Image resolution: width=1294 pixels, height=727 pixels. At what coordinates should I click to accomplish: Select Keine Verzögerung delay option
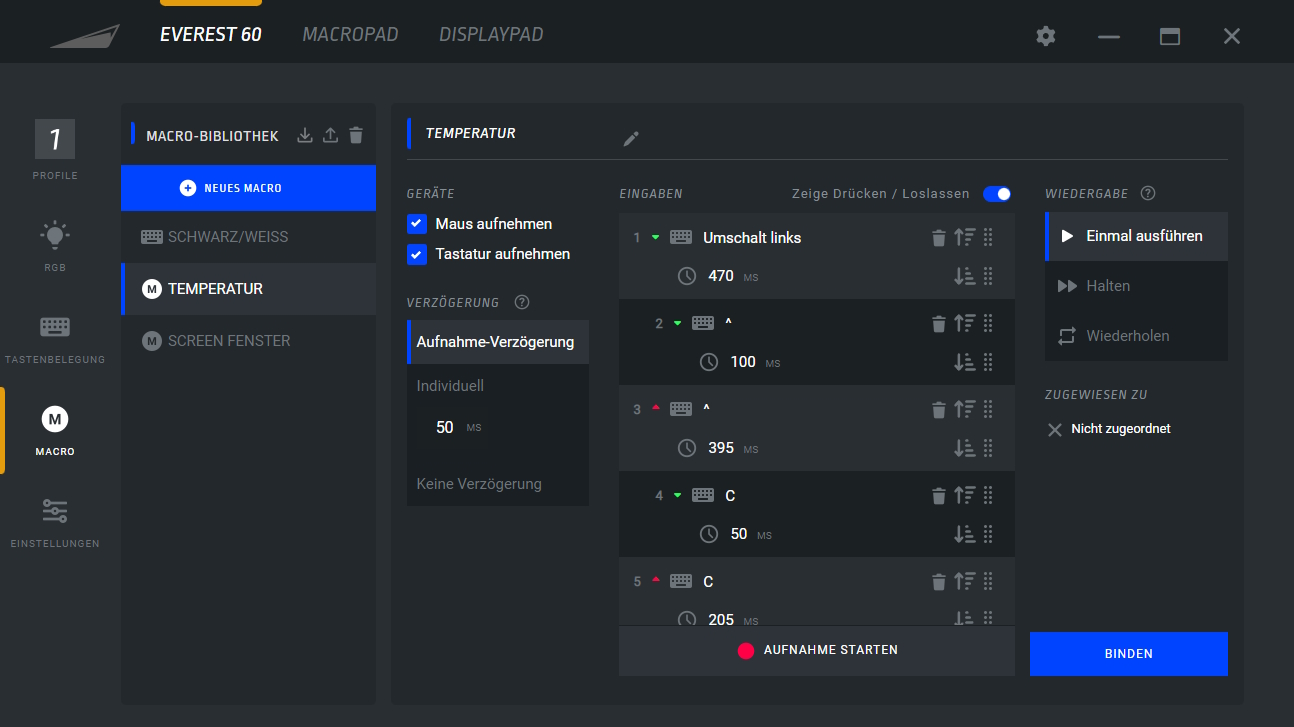tap(479, 484)
